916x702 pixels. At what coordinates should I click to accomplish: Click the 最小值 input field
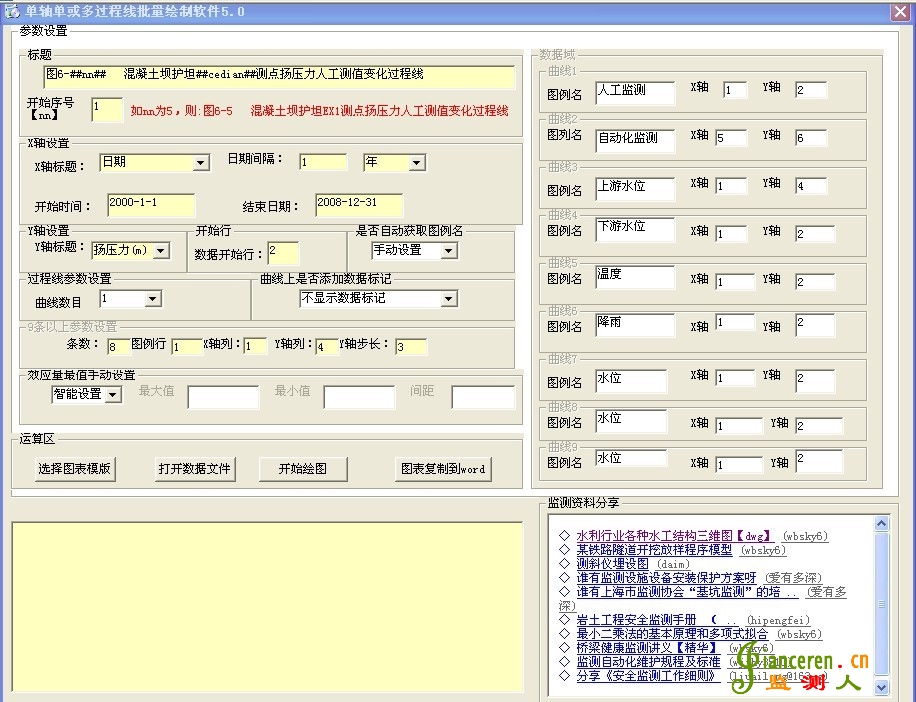pos(359,397)
